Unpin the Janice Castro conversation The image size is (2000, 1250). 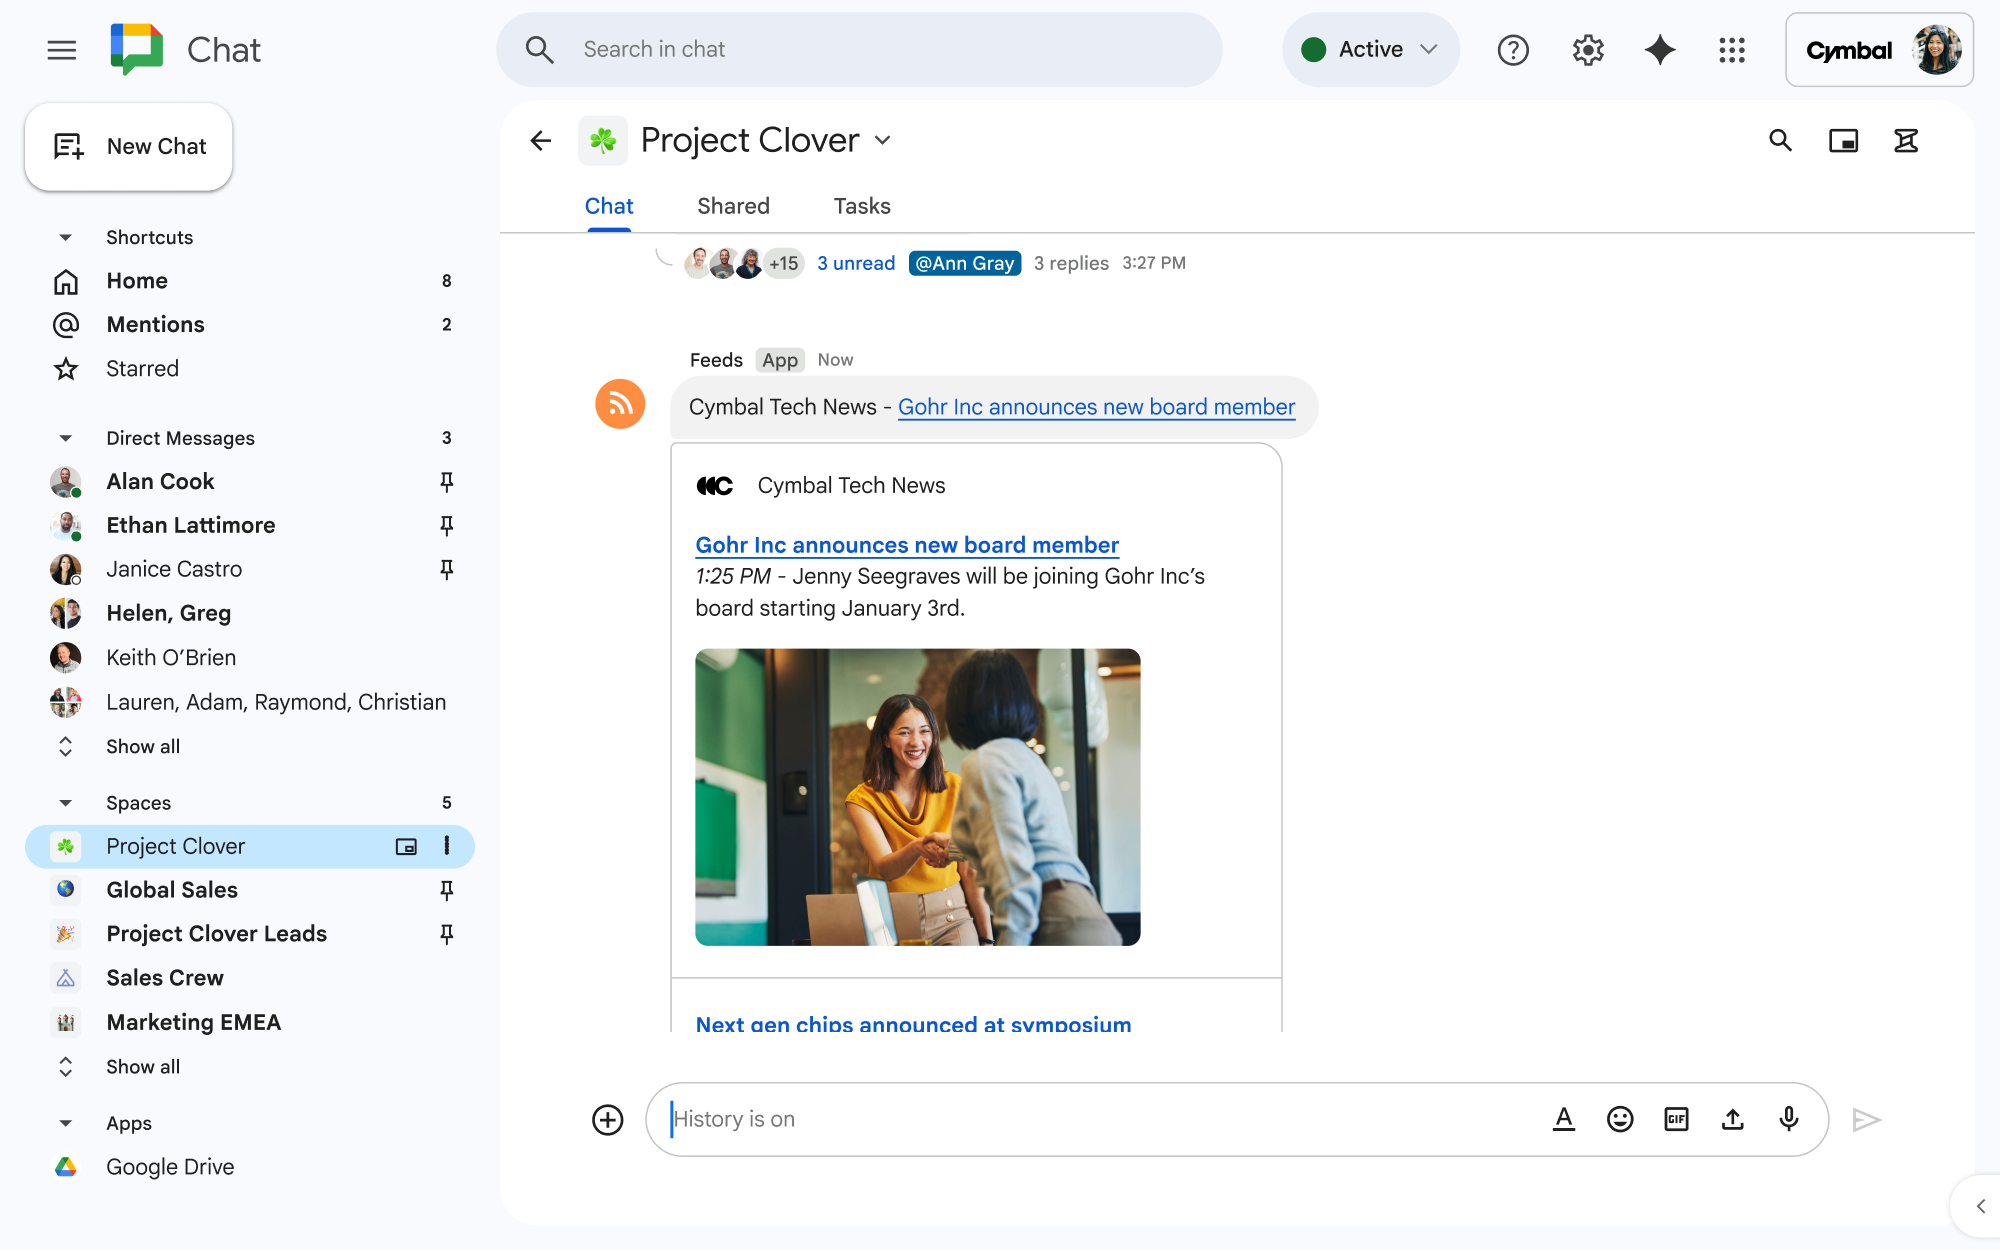pos(446,569)
